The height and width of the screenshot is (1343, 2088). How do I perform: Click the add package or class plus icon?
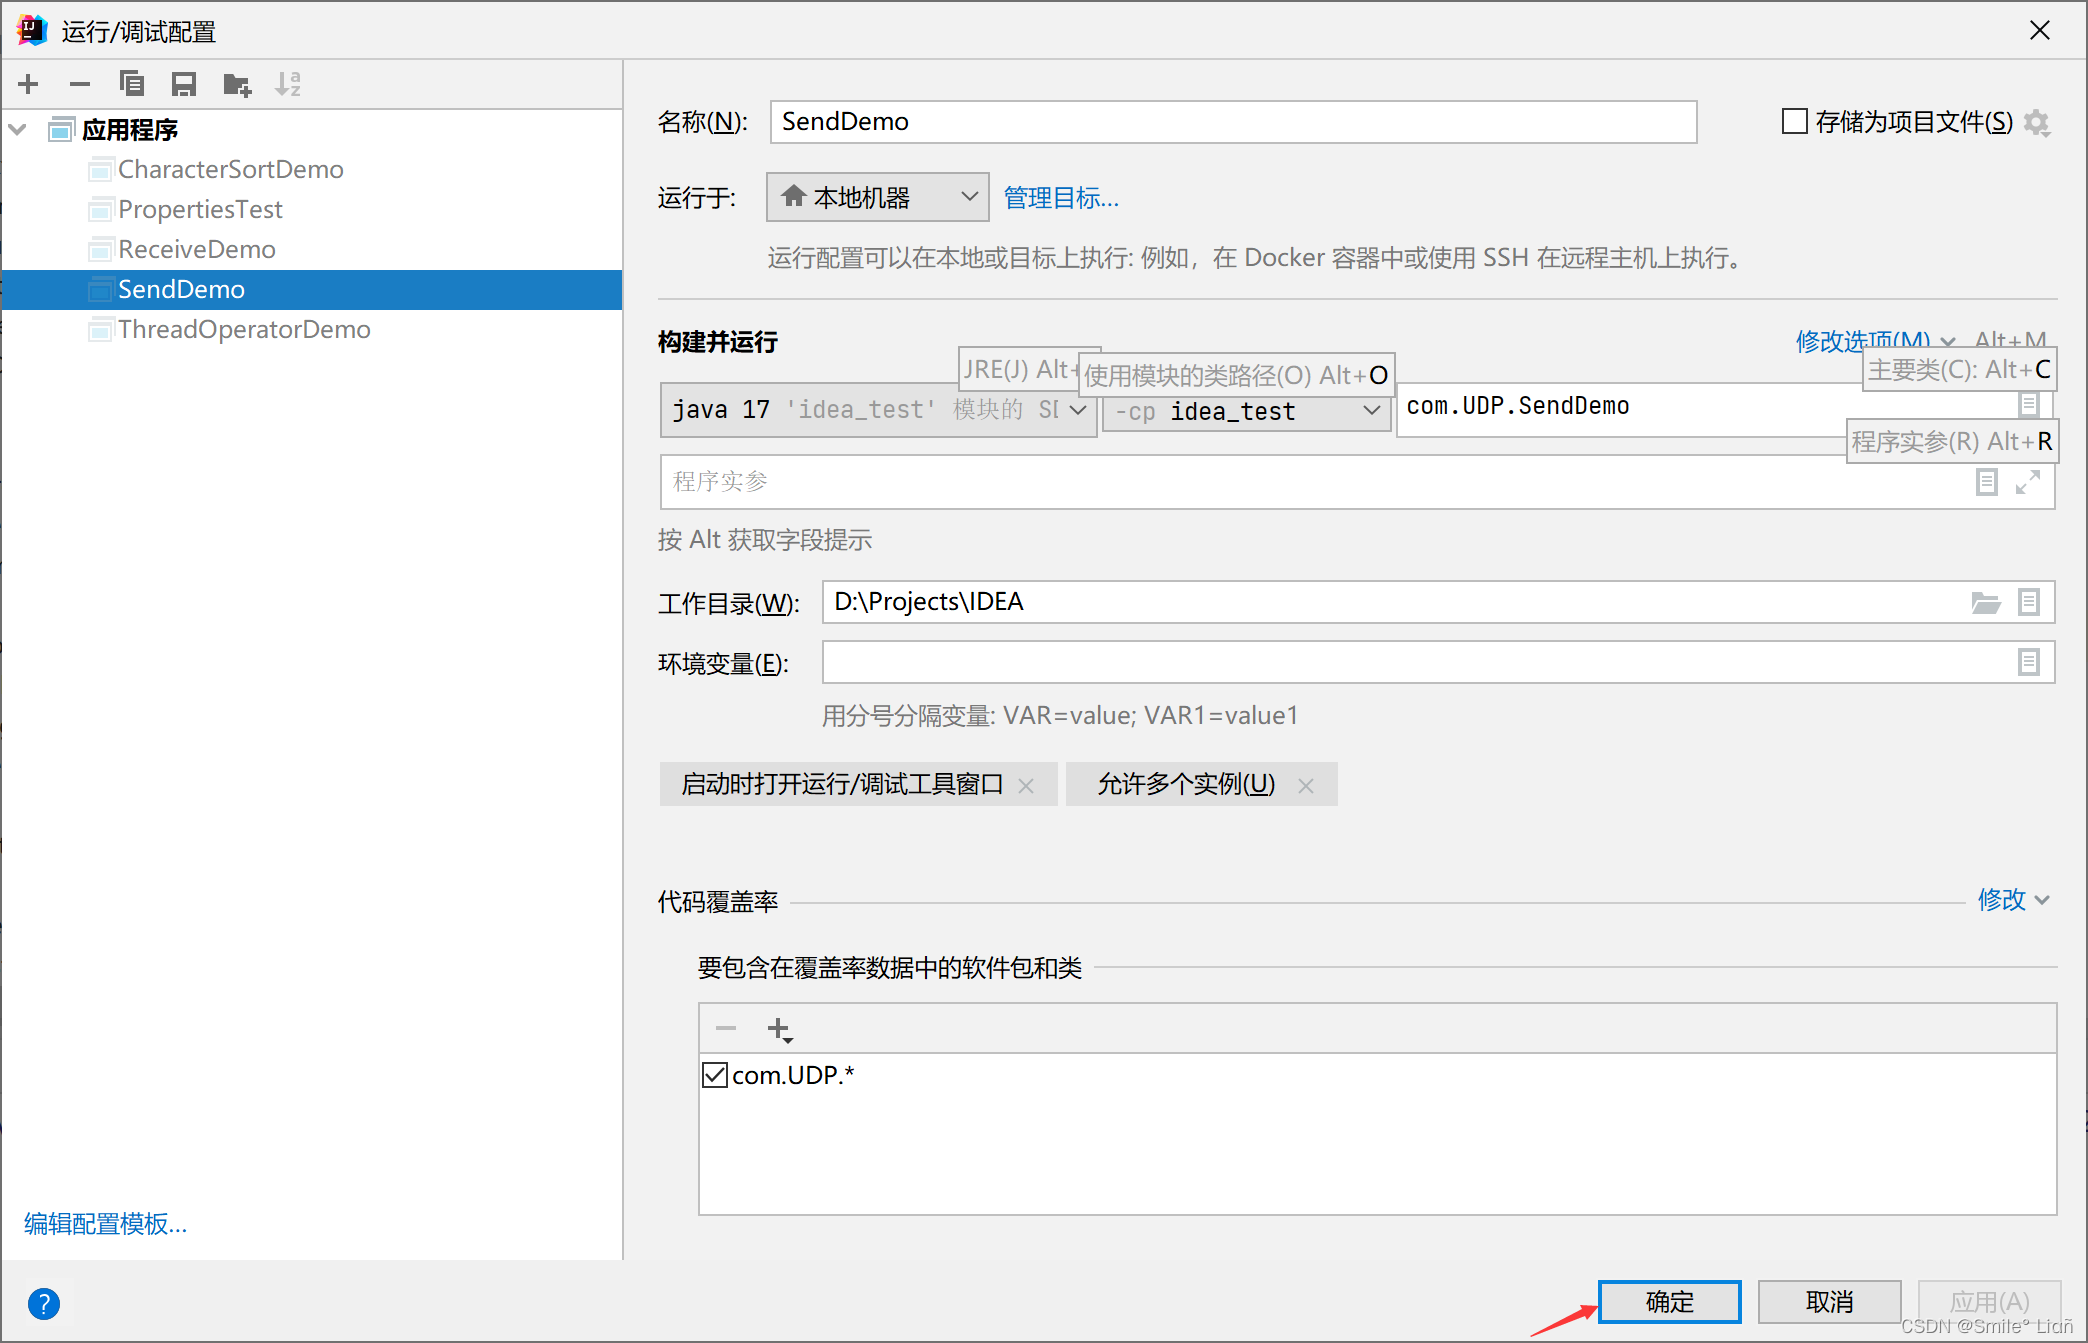point(779,1028)
